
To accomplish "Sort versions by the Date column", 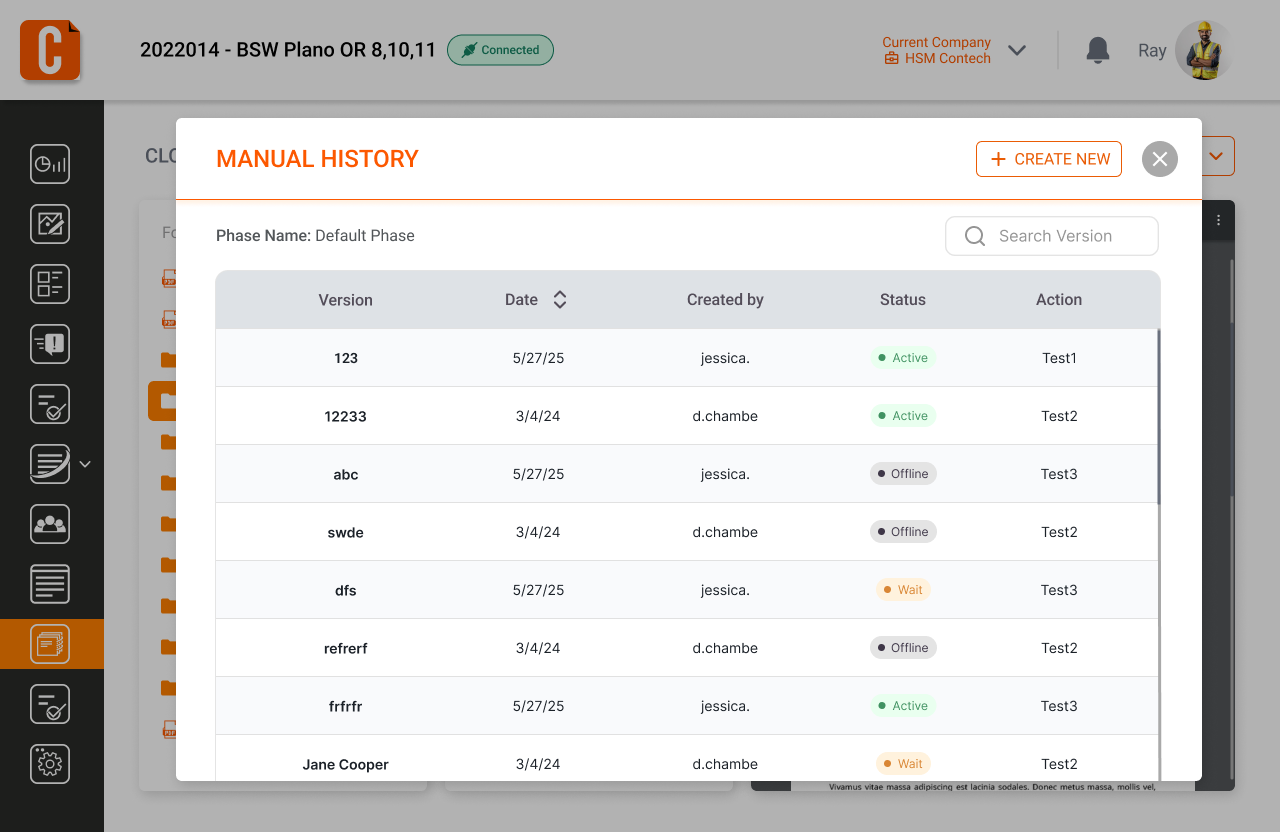I will (x=559, y=300).
